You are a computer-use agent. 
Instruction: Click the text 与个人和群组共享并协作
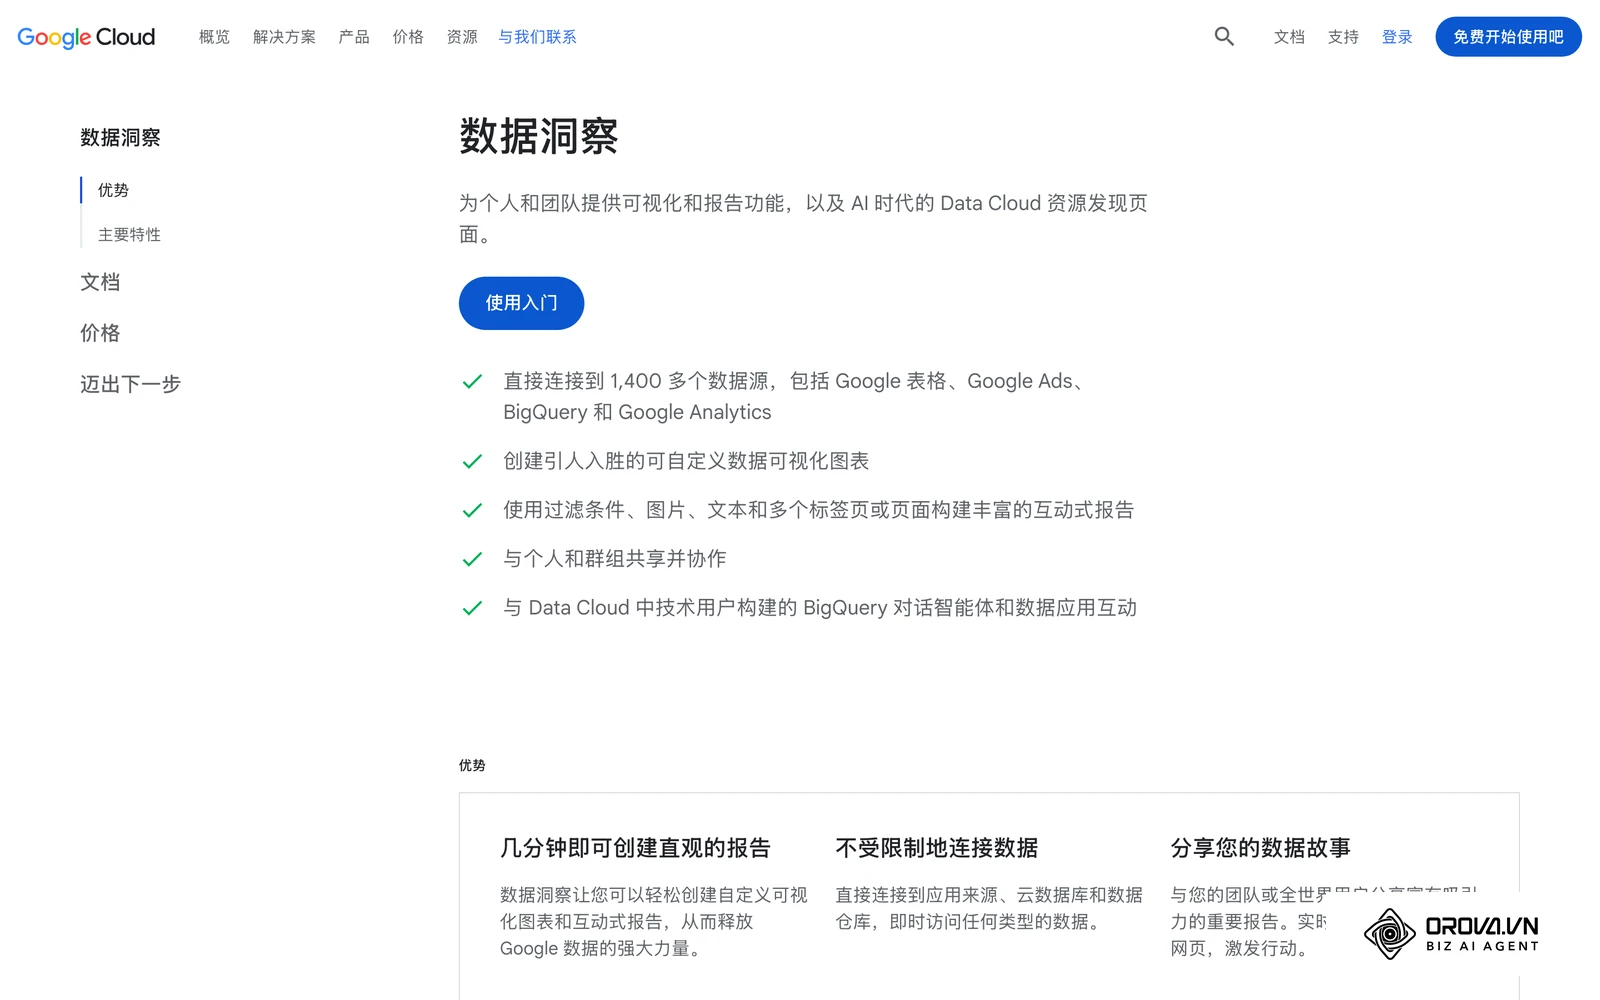(615, 559)
